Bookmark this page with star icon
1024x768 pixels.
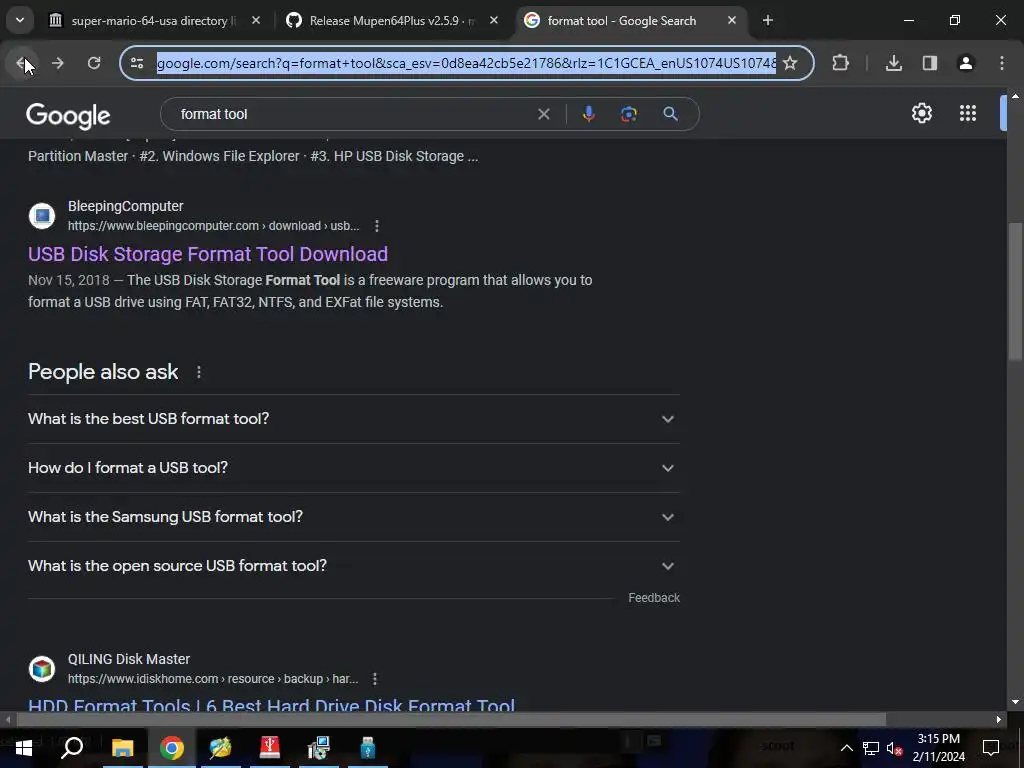[x=790, y=63]
